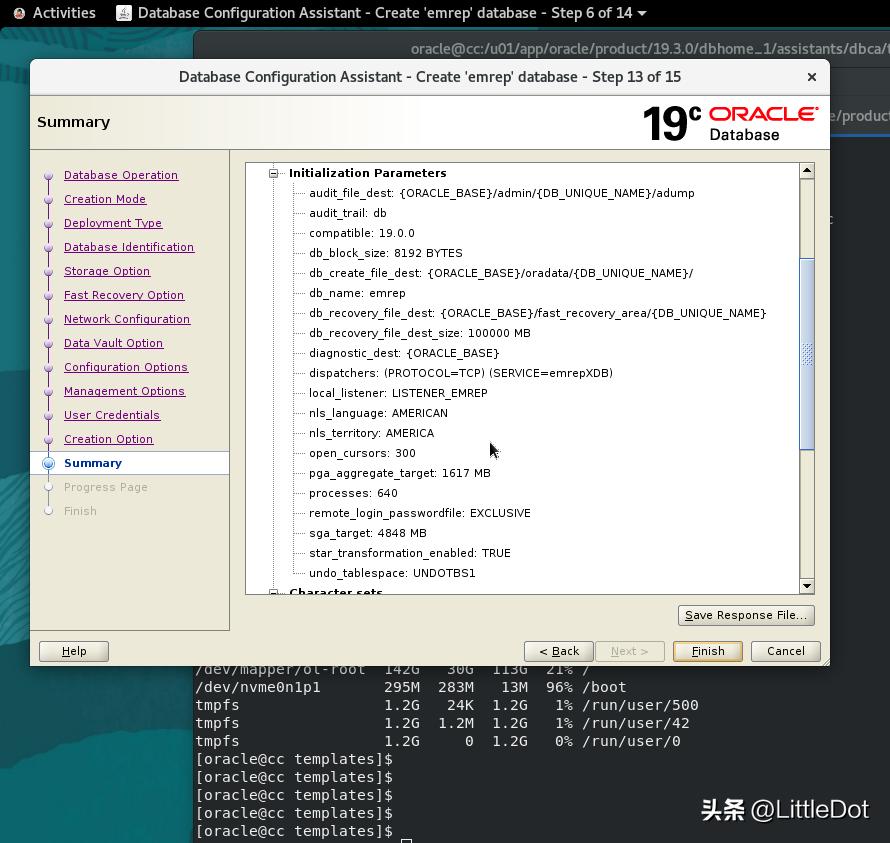Jump to Database Identification step

pos(129,247)
